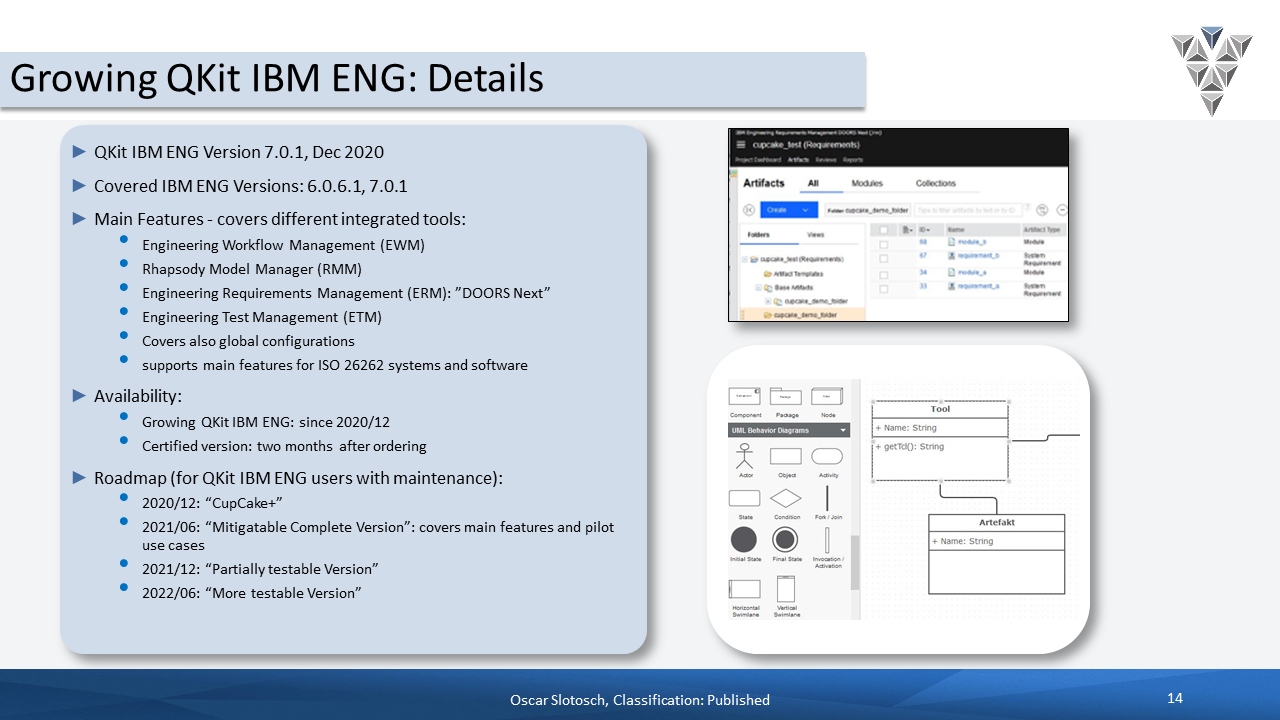Pick the Final State ringed circle
1280x720 pixels.
pyautogui.click(x=786, y=540)
